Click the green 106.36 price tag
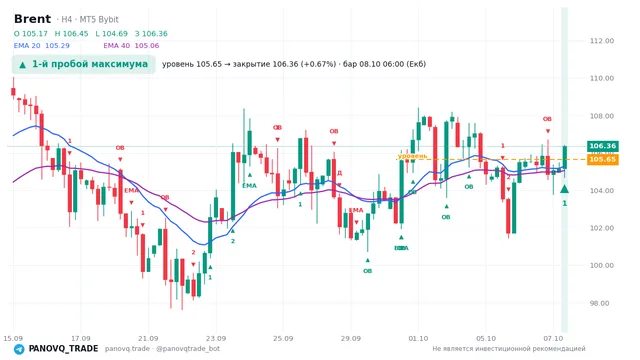 [602, 146]
